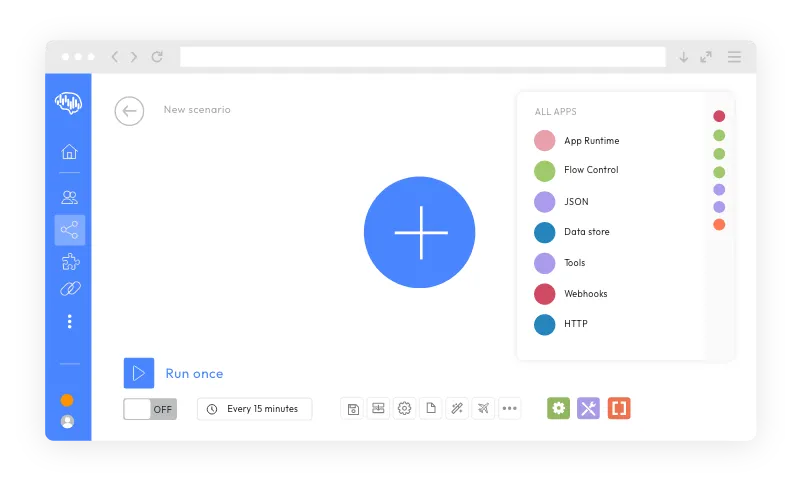Open the Notes page icon

pos(431,408)
